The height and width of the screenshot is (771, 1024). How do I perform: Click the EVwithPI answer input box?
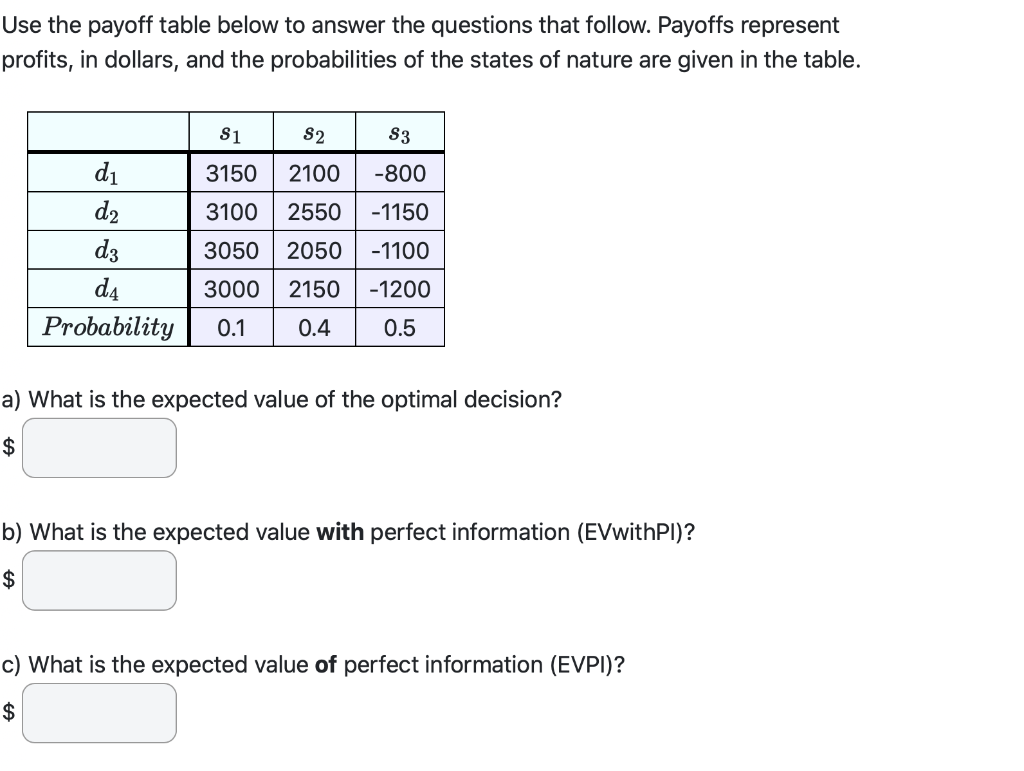(x=99, y=580)
